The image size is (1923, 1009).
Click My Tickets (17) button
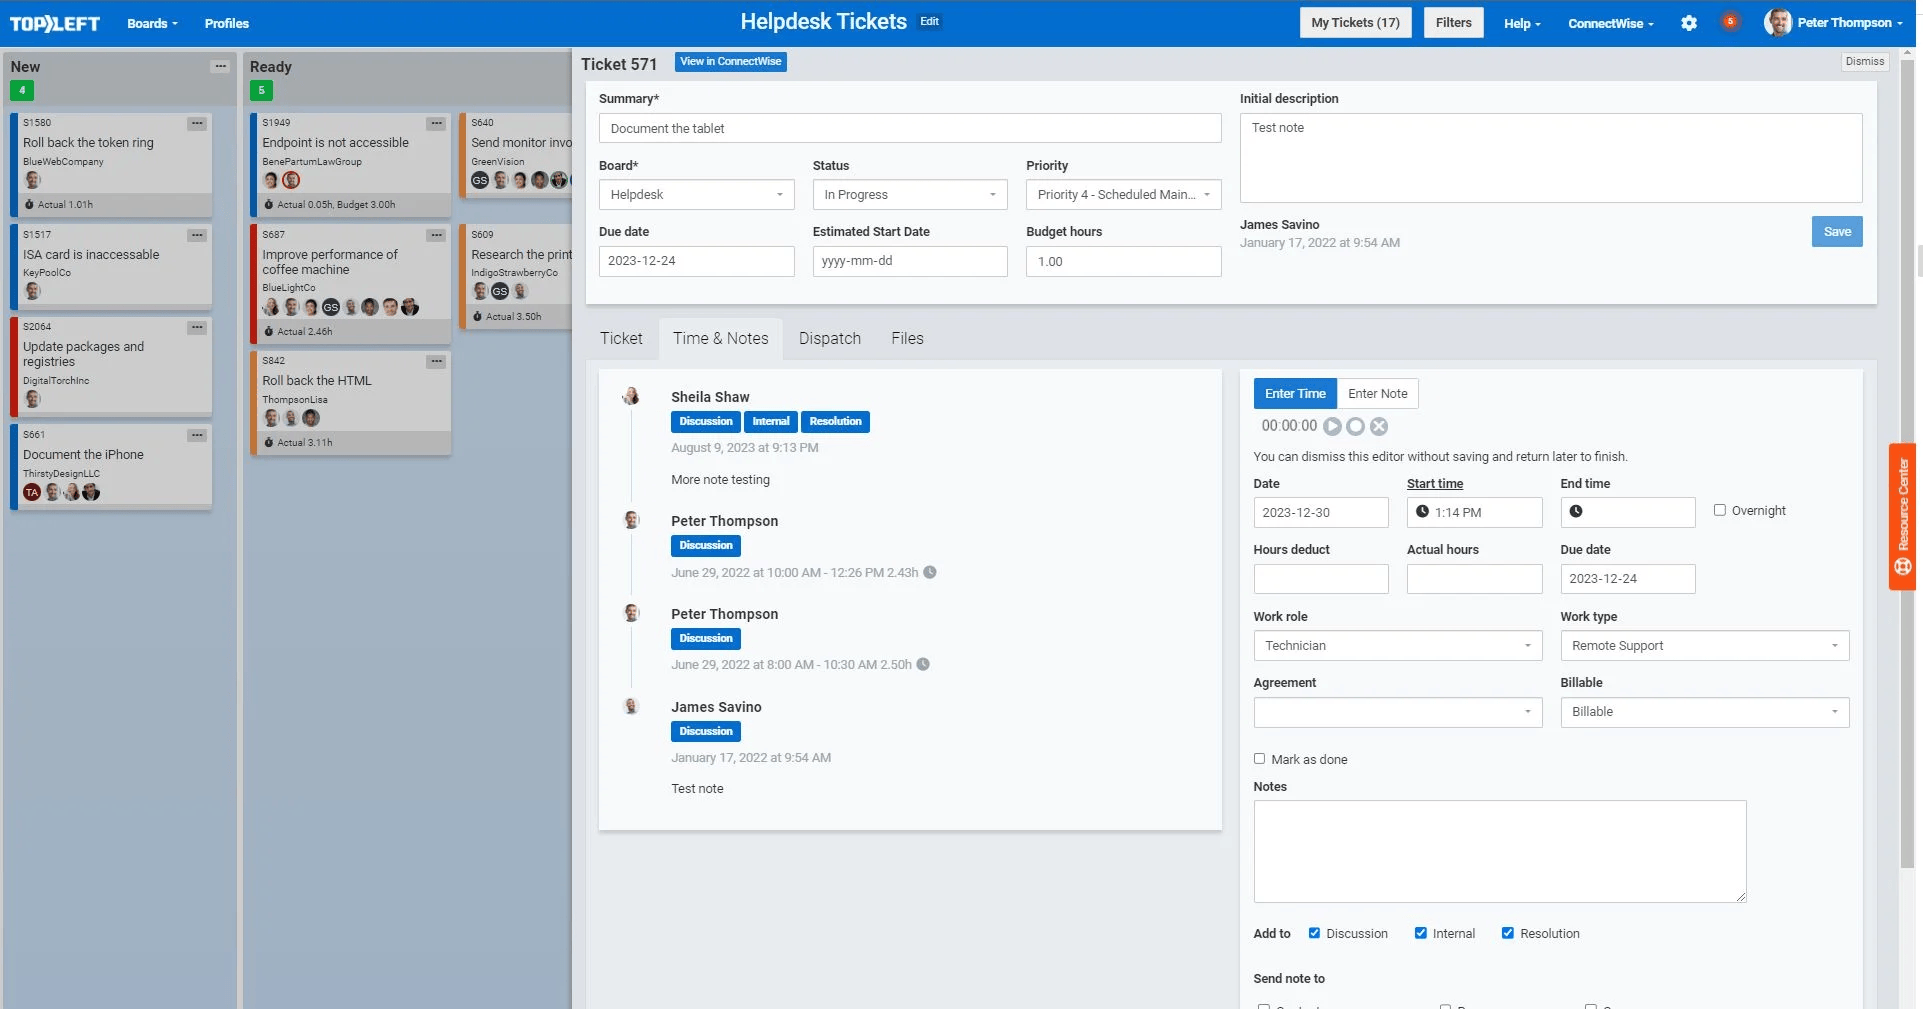tap(1355, 22)
